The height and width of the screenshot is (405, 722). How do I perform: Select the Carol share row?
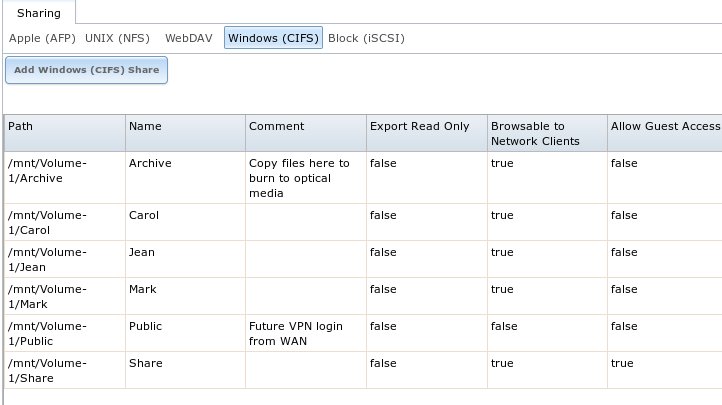(363, 222)
